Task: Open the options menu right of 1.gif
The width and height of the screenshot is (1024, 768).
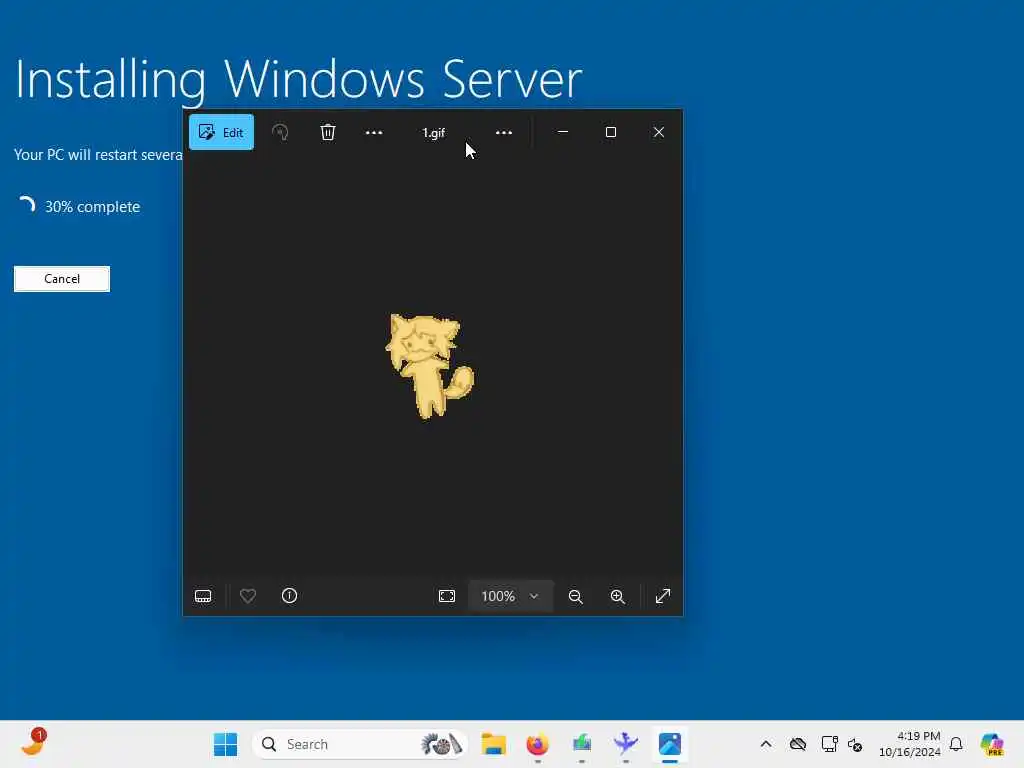Action: [504, 133]
